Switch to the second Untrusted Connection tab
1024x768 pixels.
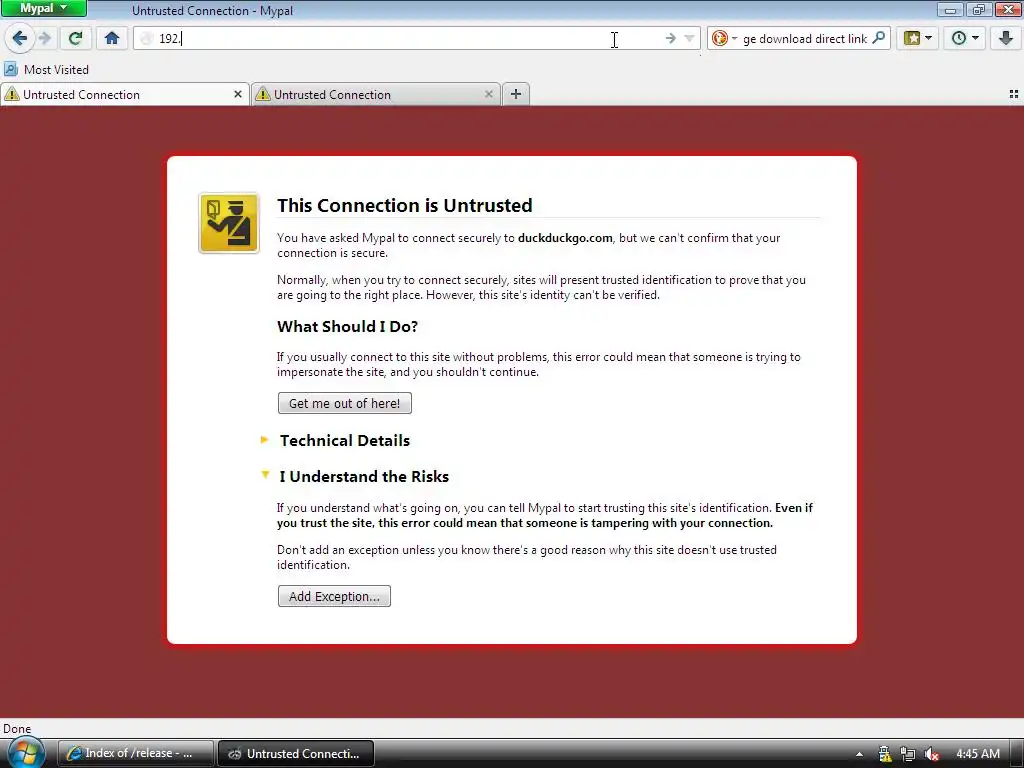(x=376, y=95)
